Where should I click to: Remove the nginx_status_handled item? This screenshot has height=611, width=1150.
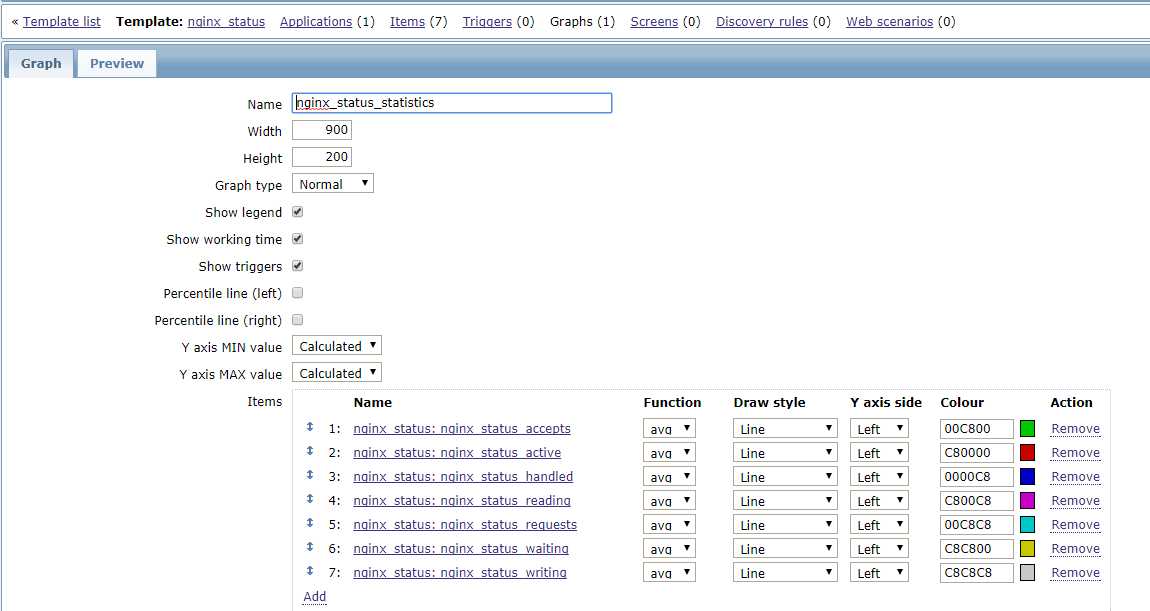pyautogui.click(x=1075, y=477)
